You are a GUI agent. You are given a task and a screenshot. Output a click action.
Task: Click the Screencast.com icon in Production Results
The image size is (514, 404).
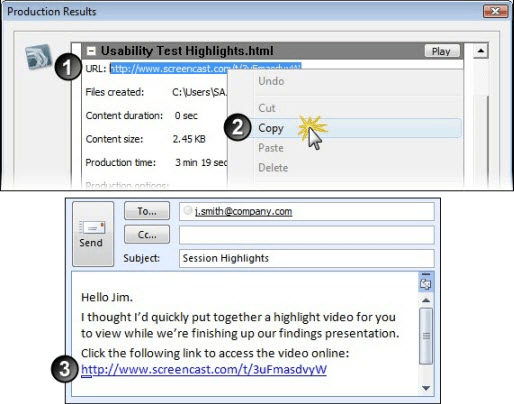click(39, 57)
